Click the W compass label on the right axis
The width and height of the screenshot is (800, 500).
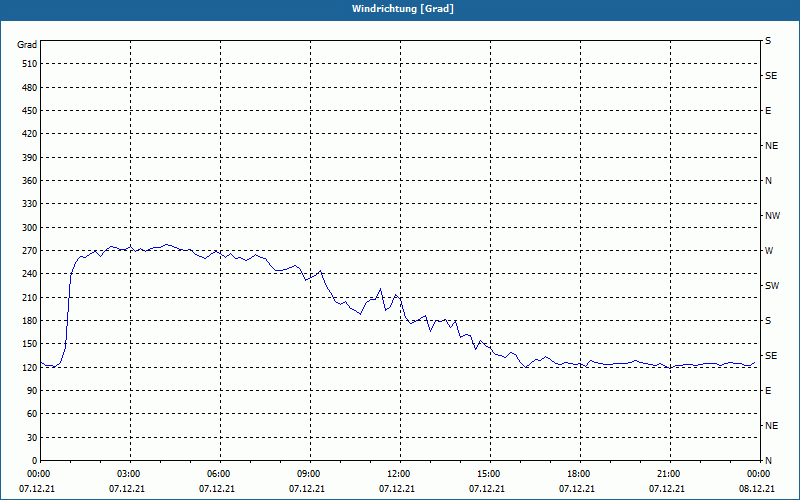coord(769,251)
